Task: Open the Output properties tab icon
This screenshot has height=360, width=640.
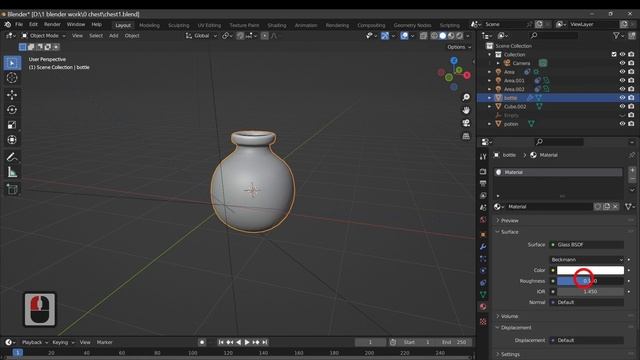Action: click(483, 183)
